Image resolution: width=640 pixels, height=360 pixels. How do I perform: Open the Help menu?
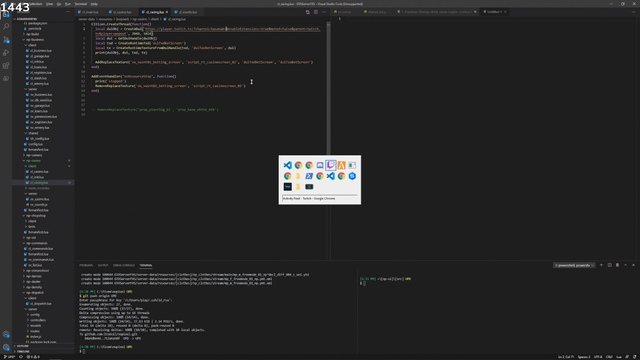click(94, 4)
